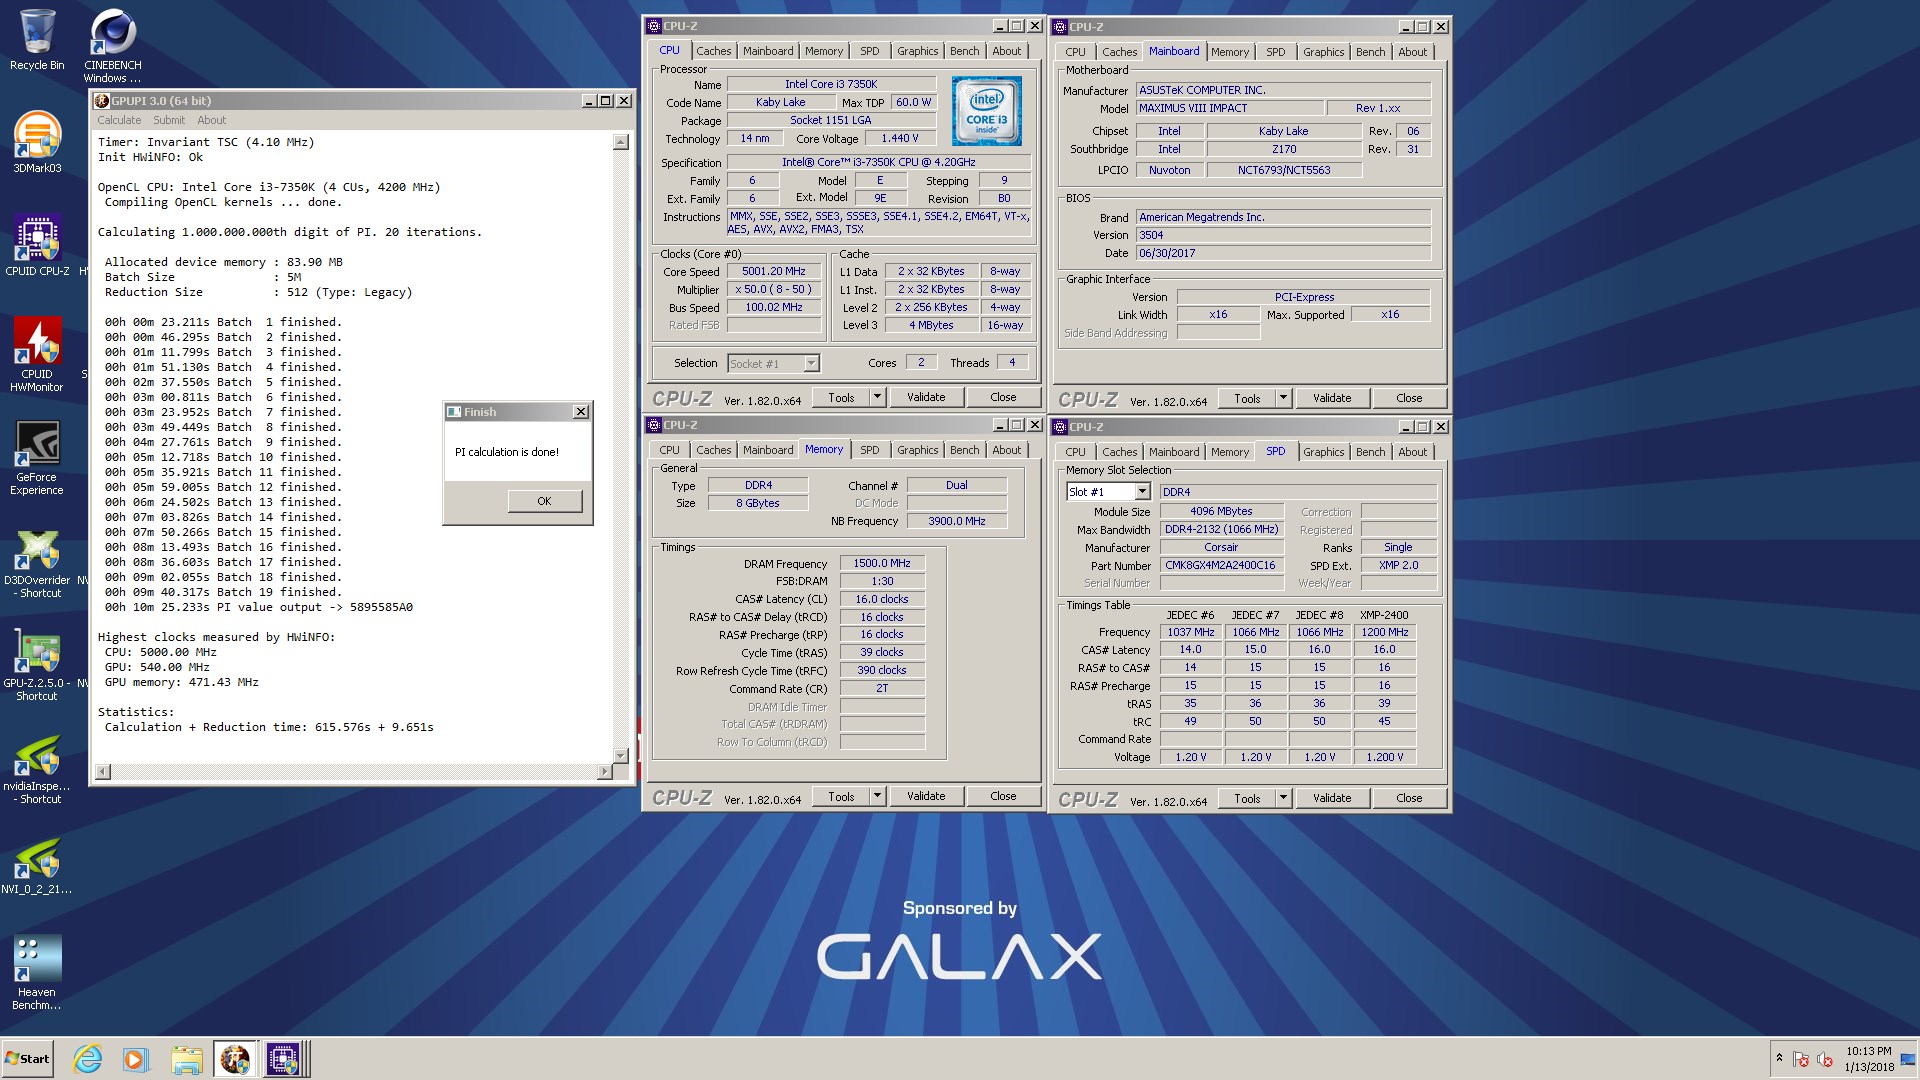The height and width of the screenshot is (1080, 1920).
Task: Open Memory tab in top-right CPU-Z
Action: point(1229,52)
